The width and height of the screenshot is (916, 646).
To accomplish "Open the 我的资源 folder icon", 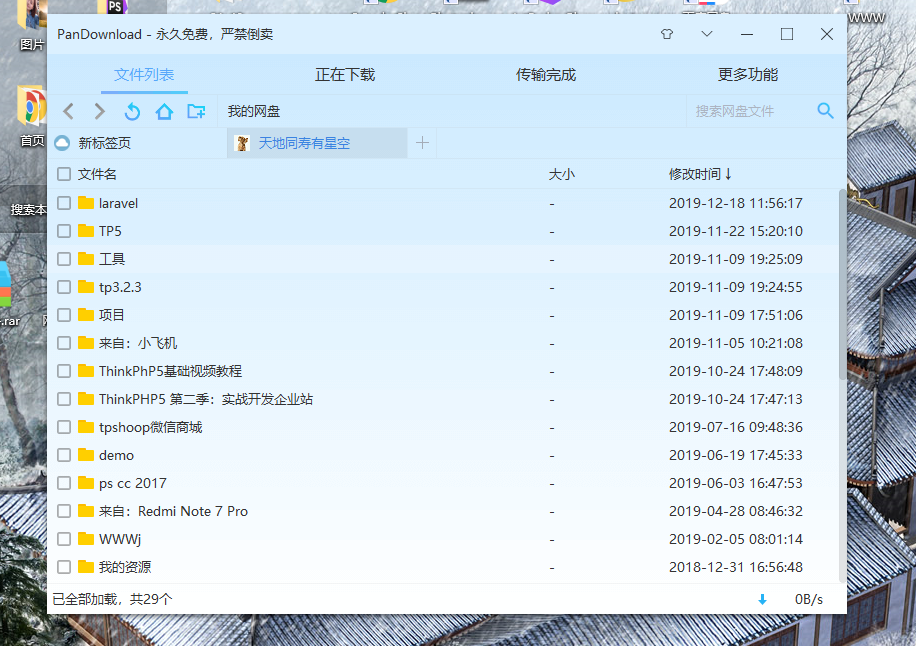I will (86, 567).
